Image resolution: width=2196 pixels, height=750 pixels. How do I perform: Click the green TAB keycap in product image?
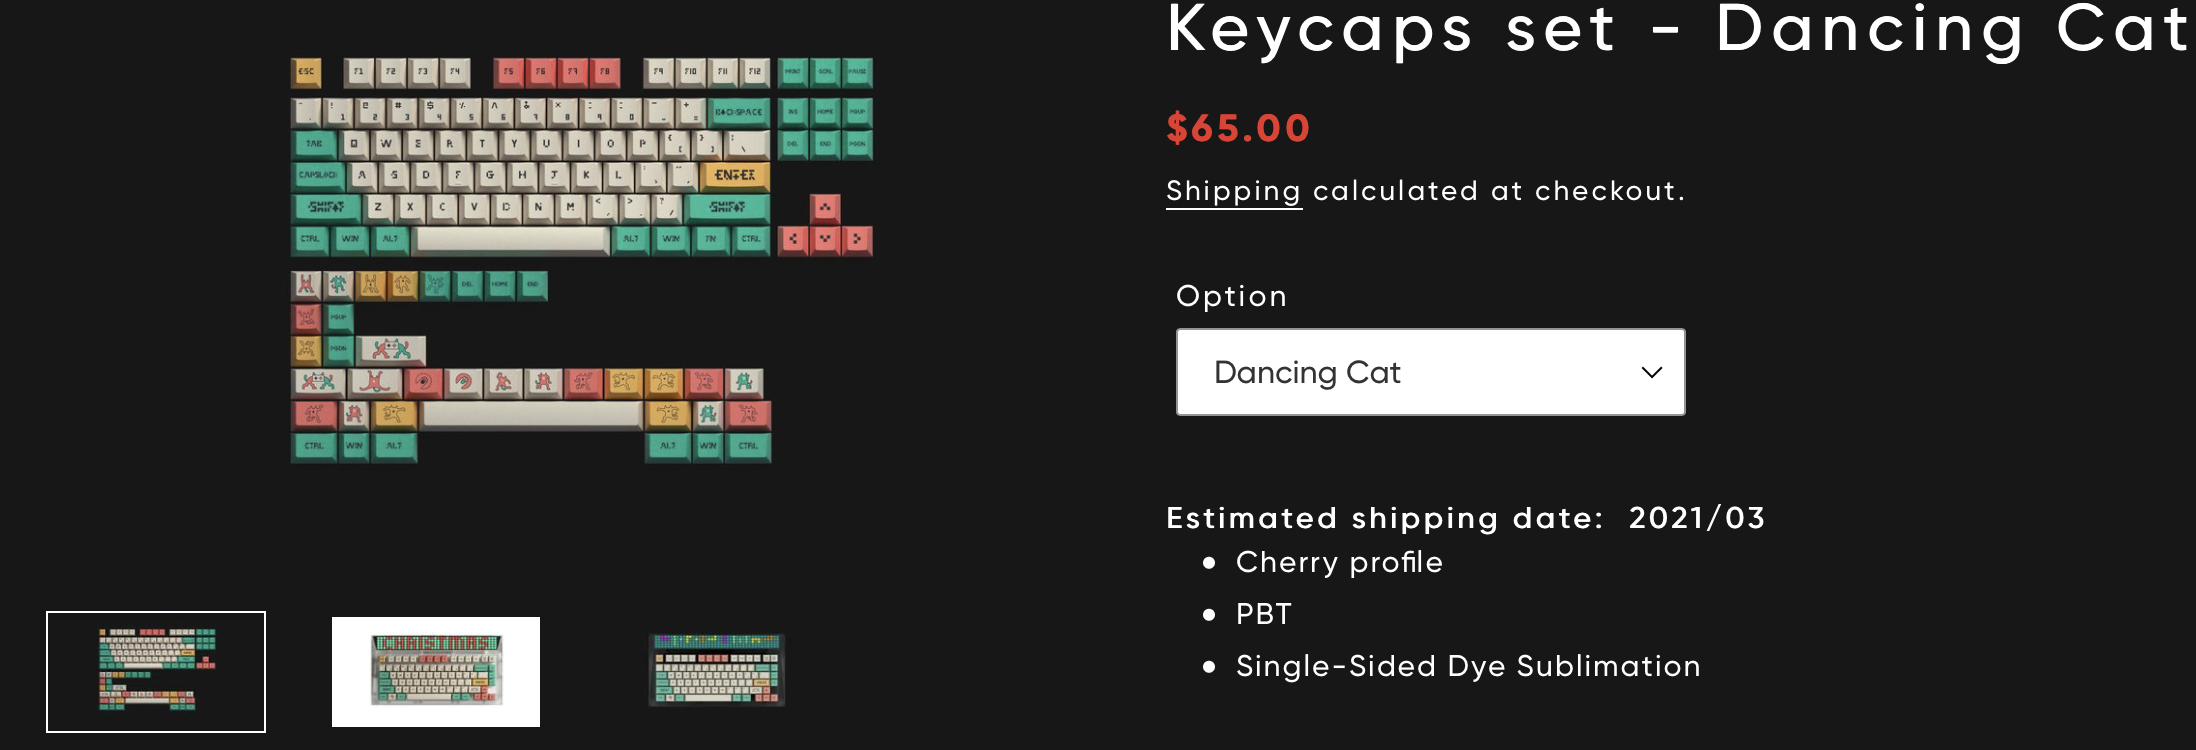(x=314, y=144)
